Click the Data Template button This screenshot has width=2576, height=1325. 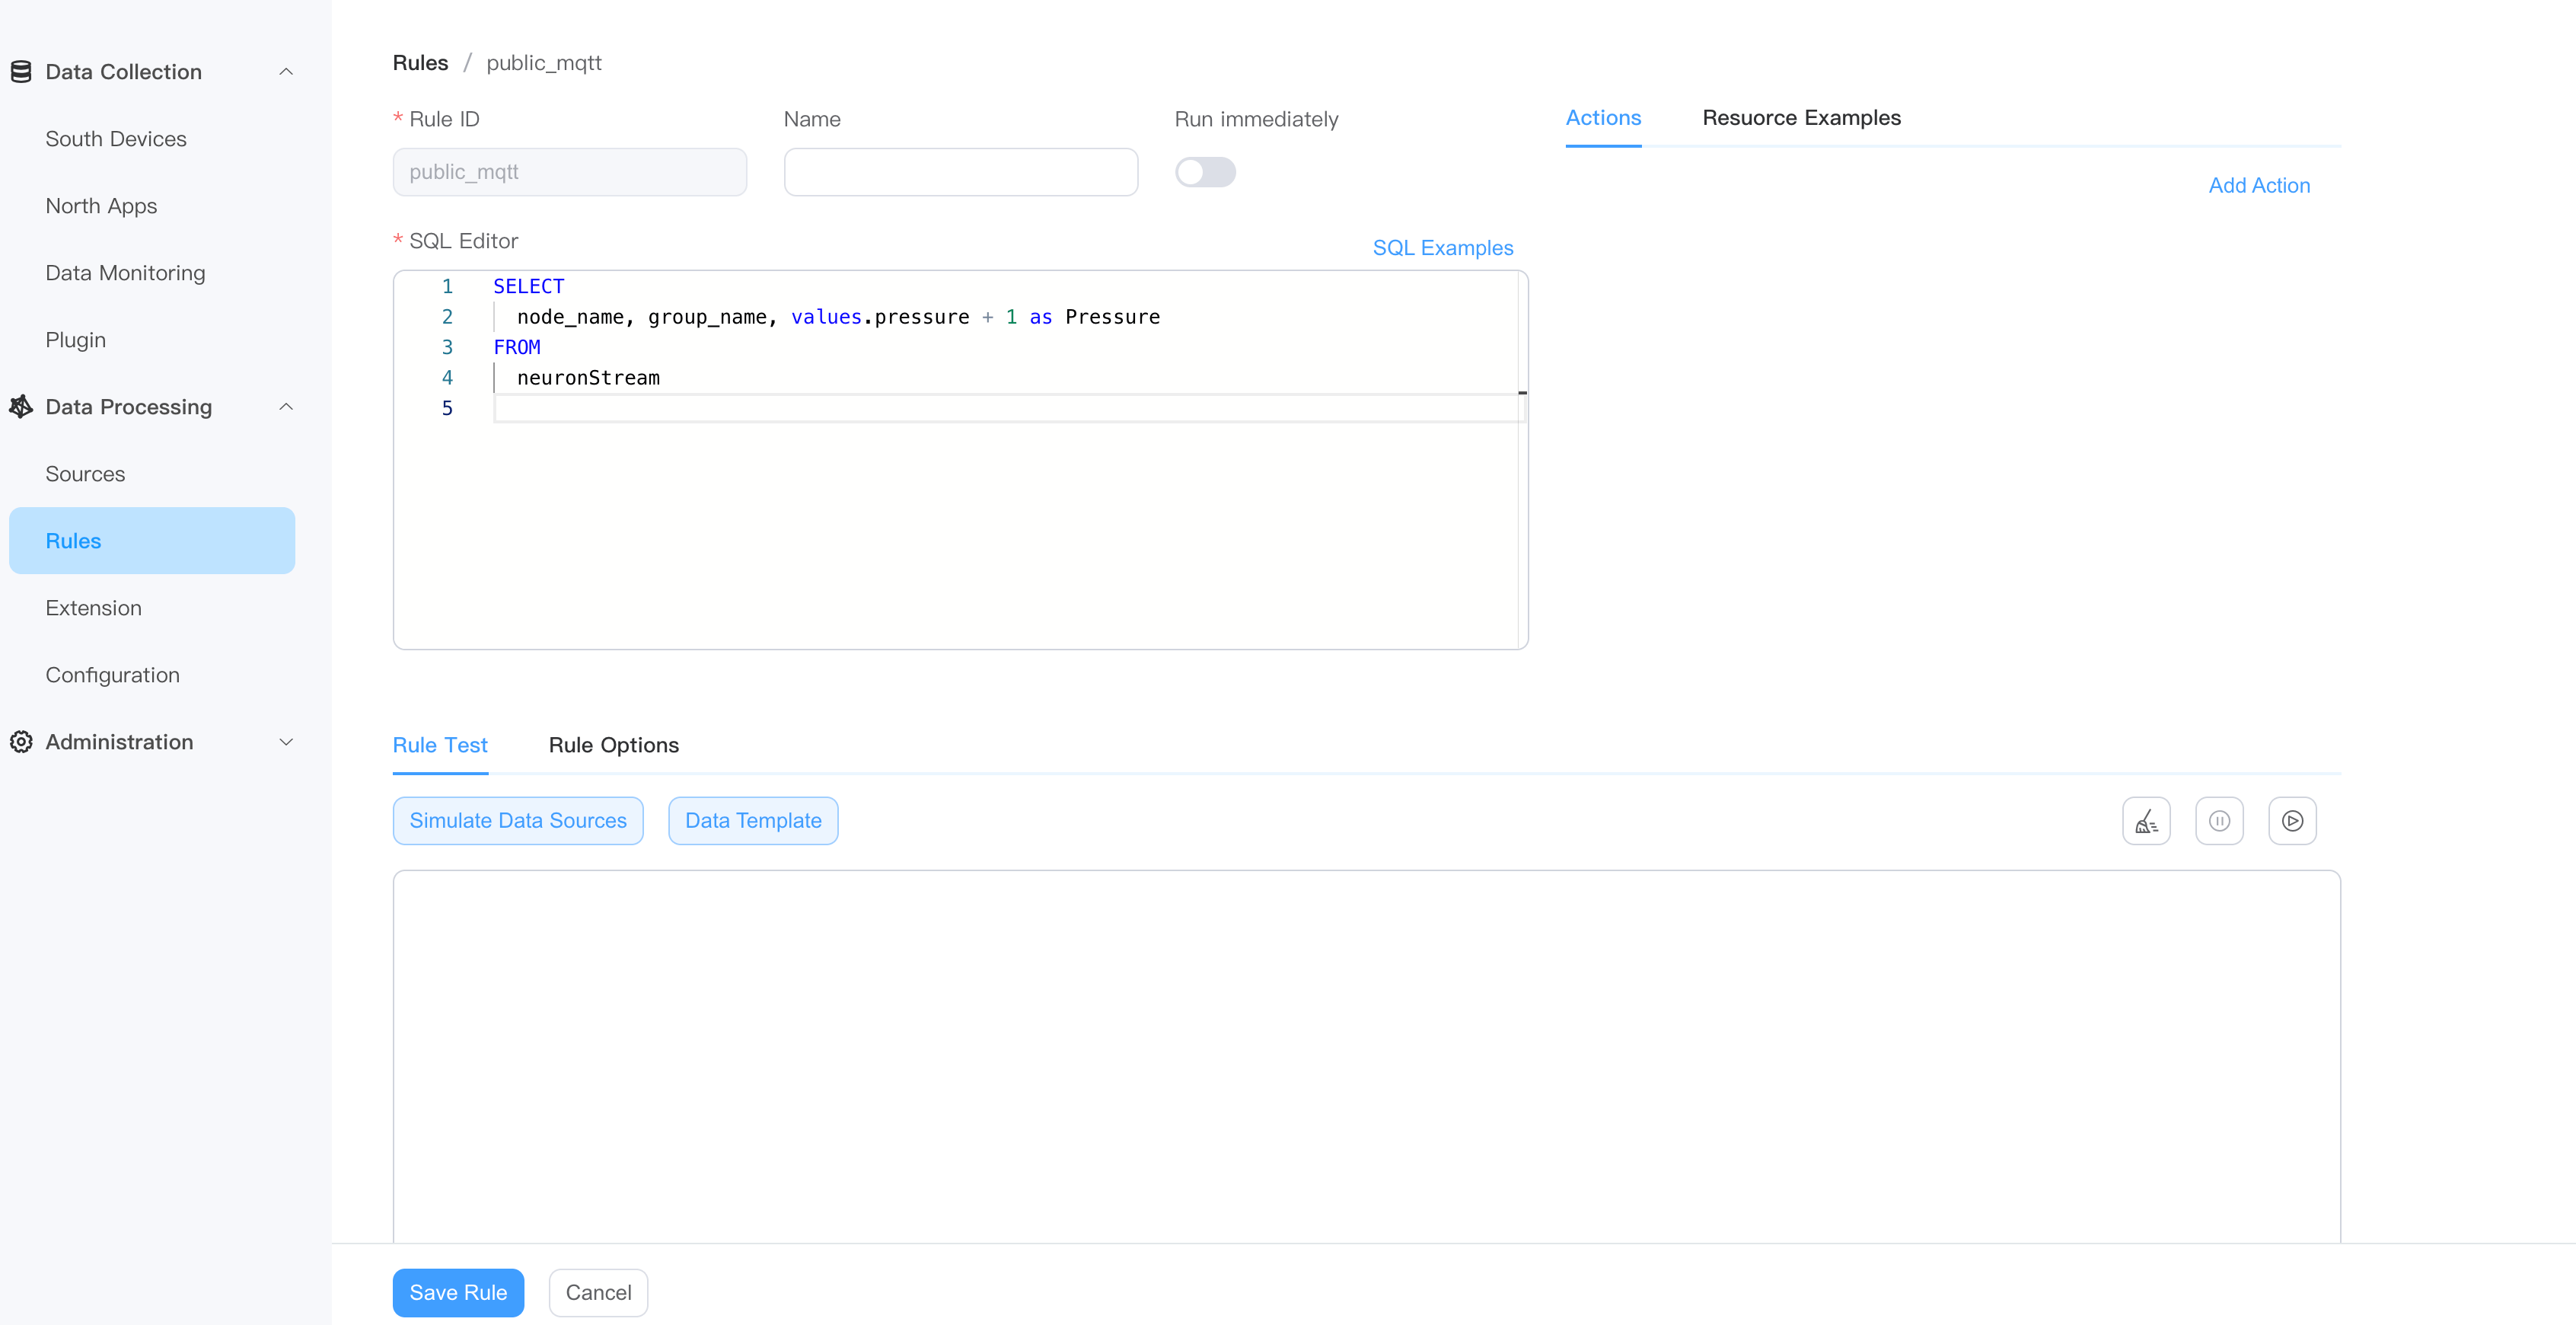click(x=753, y=821)
